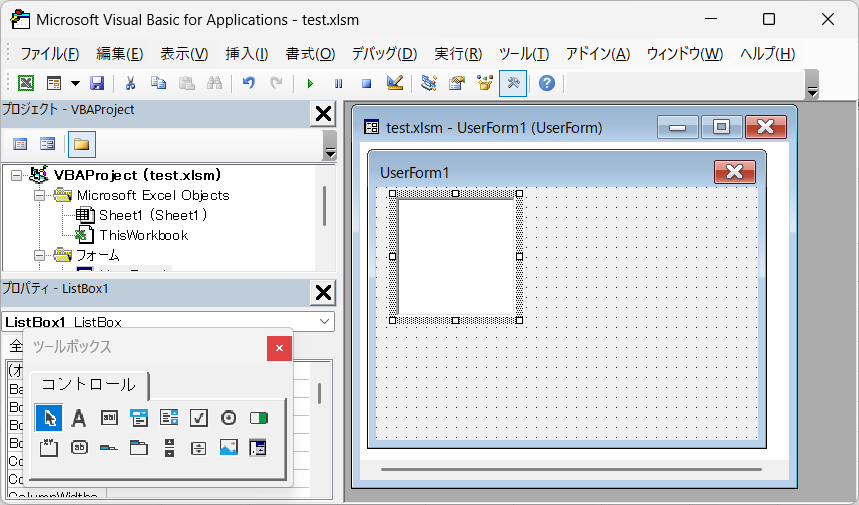Choose the MultiPage tool in toolbox
859x505 pixels.
coord(139,448)
